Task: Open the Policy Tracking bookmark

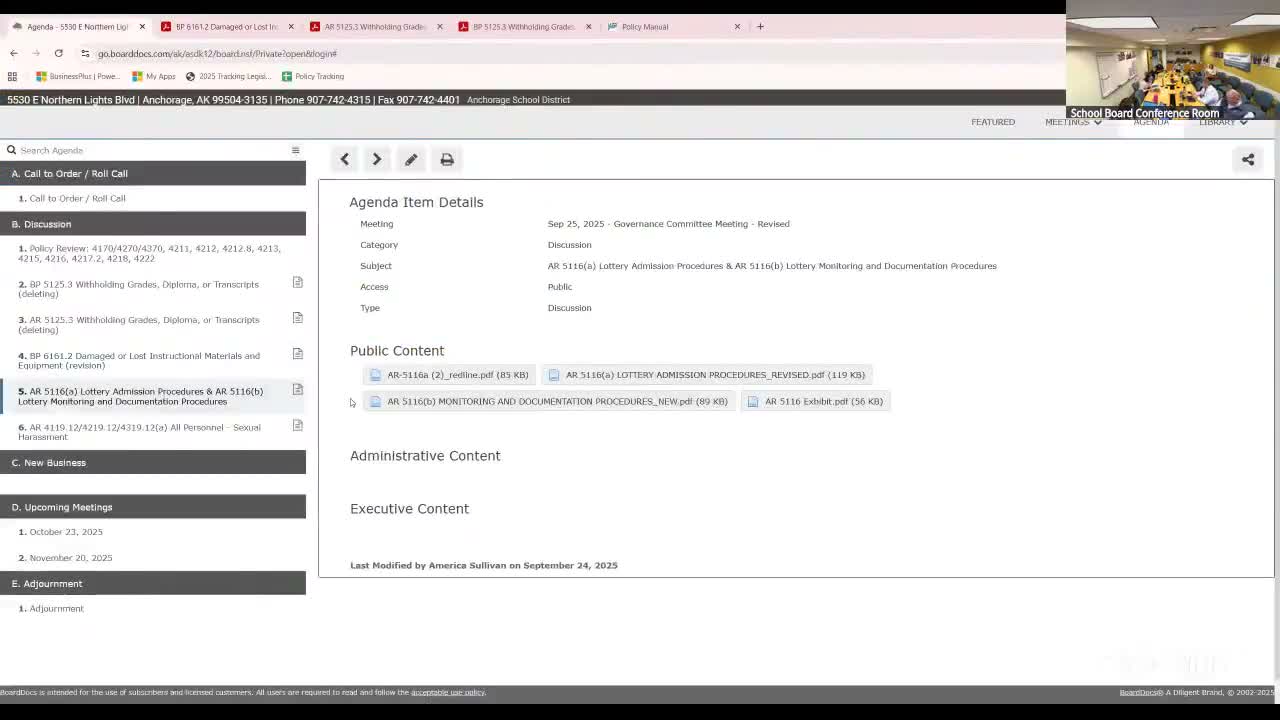Action: click(313, 76)
